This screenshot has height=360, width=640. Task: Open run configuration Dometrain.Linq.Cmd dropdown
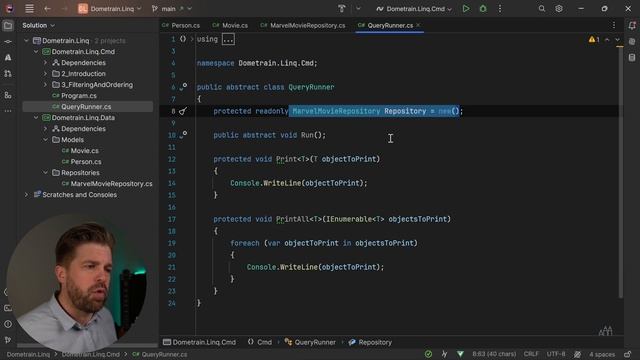pos(414,9)
